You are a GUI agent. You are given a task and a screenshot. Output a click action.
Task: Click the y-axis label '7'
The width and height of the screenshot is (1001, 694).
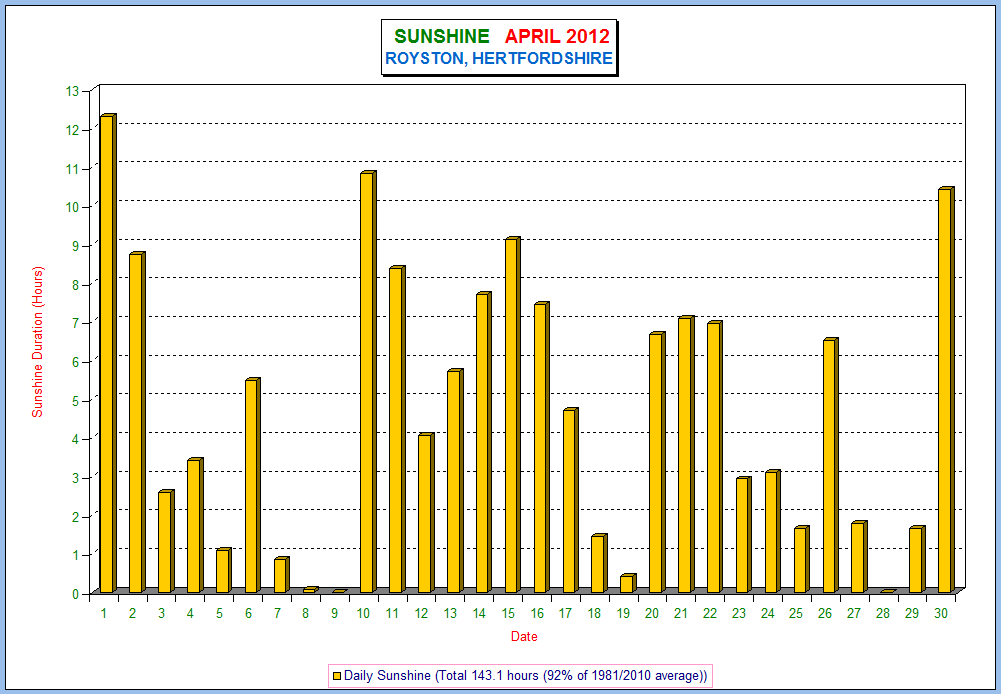click(75, 323)
